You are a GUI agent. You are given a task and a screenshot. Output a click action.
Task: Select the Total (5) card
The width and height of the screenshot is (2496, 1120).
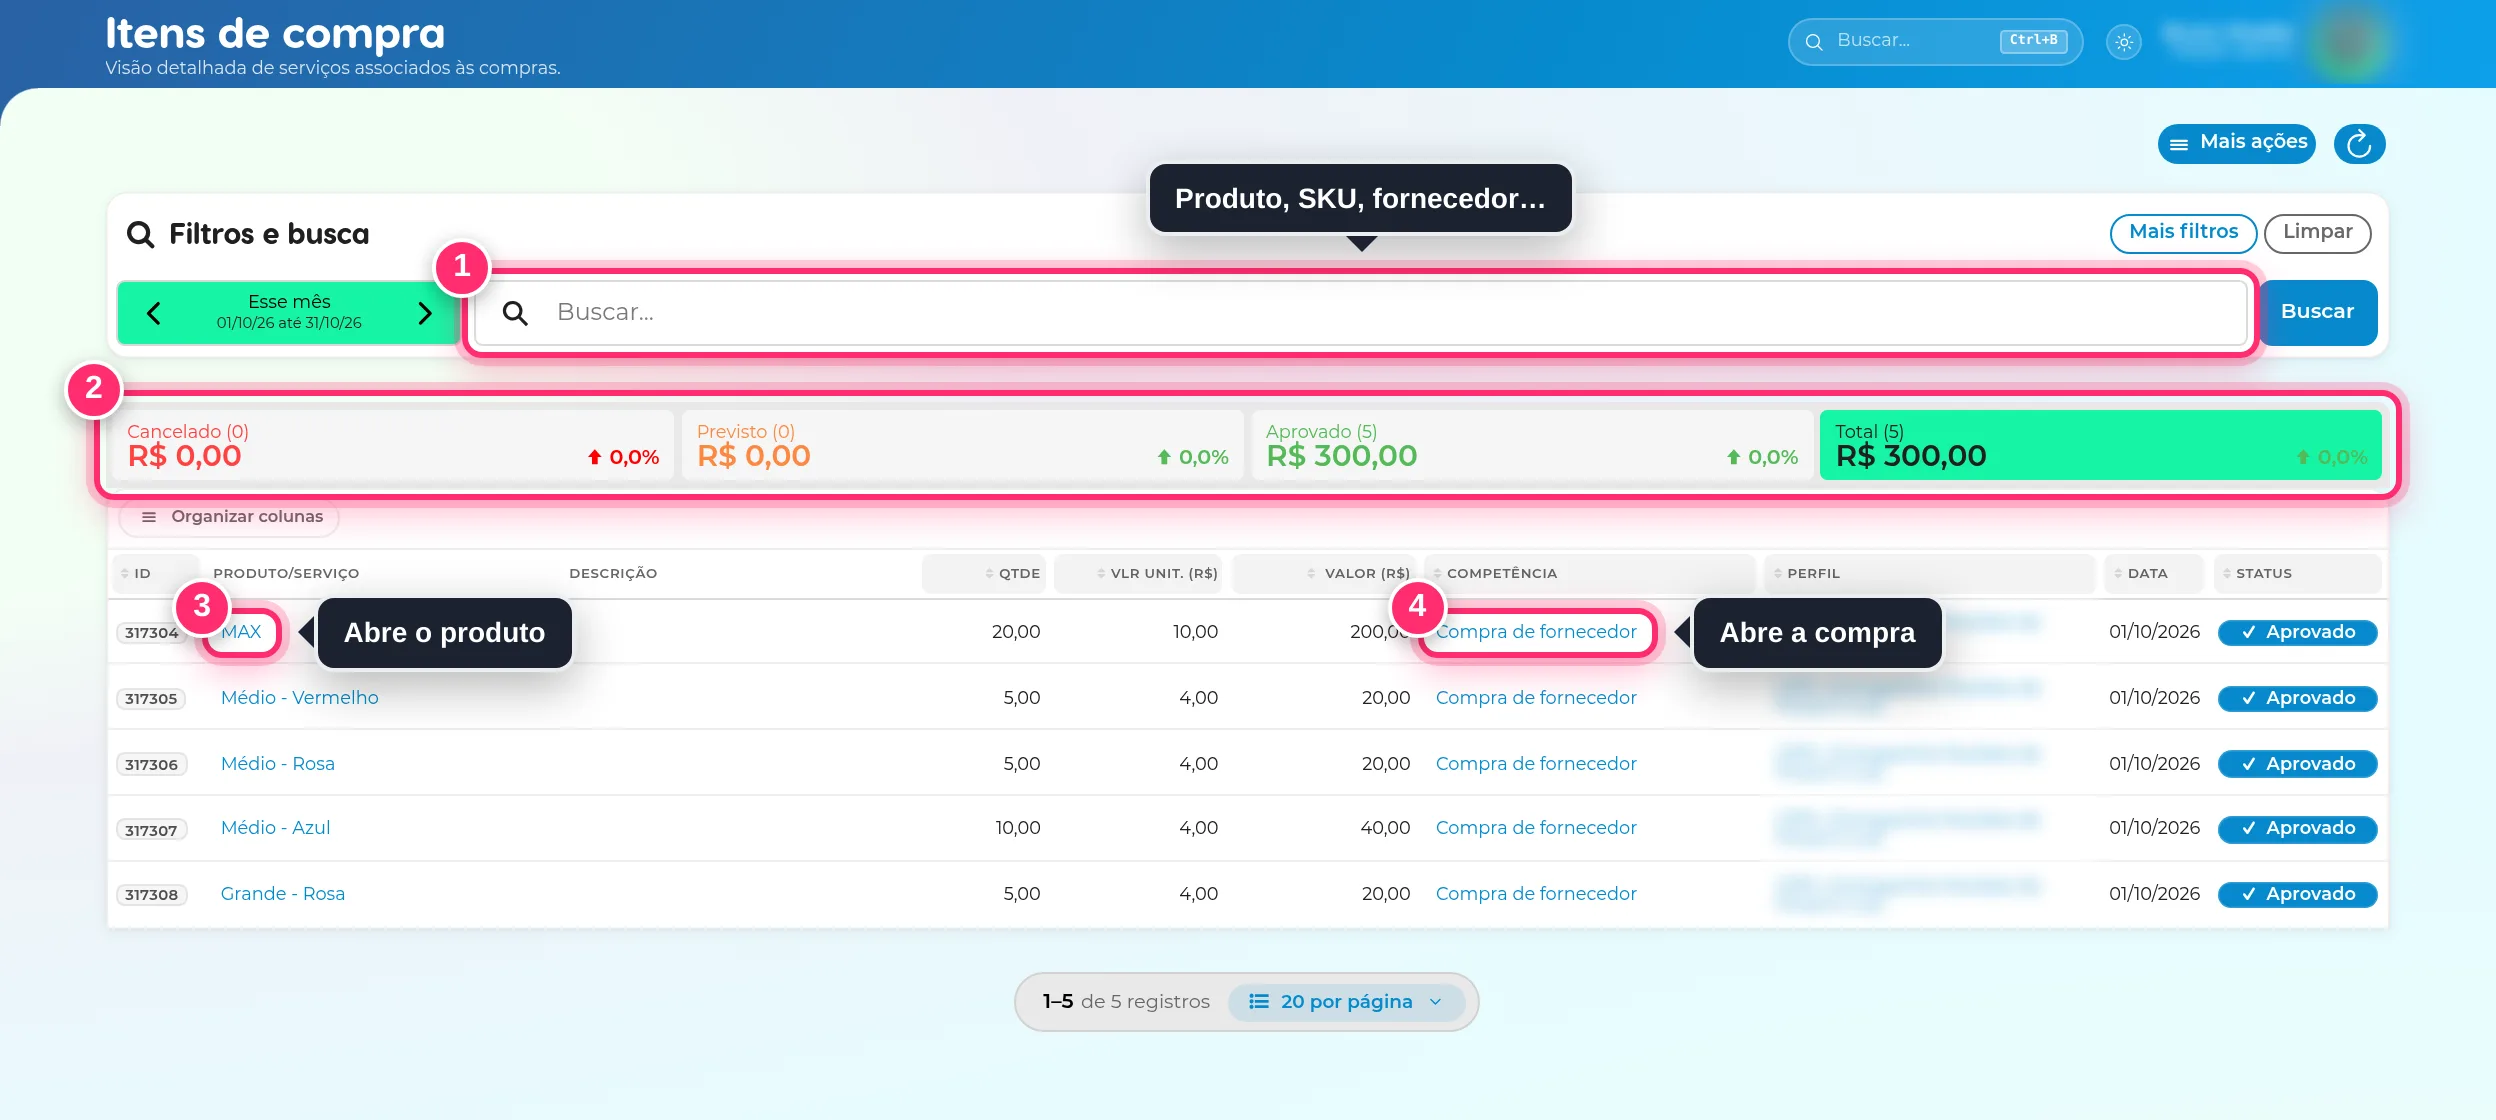2101,445
